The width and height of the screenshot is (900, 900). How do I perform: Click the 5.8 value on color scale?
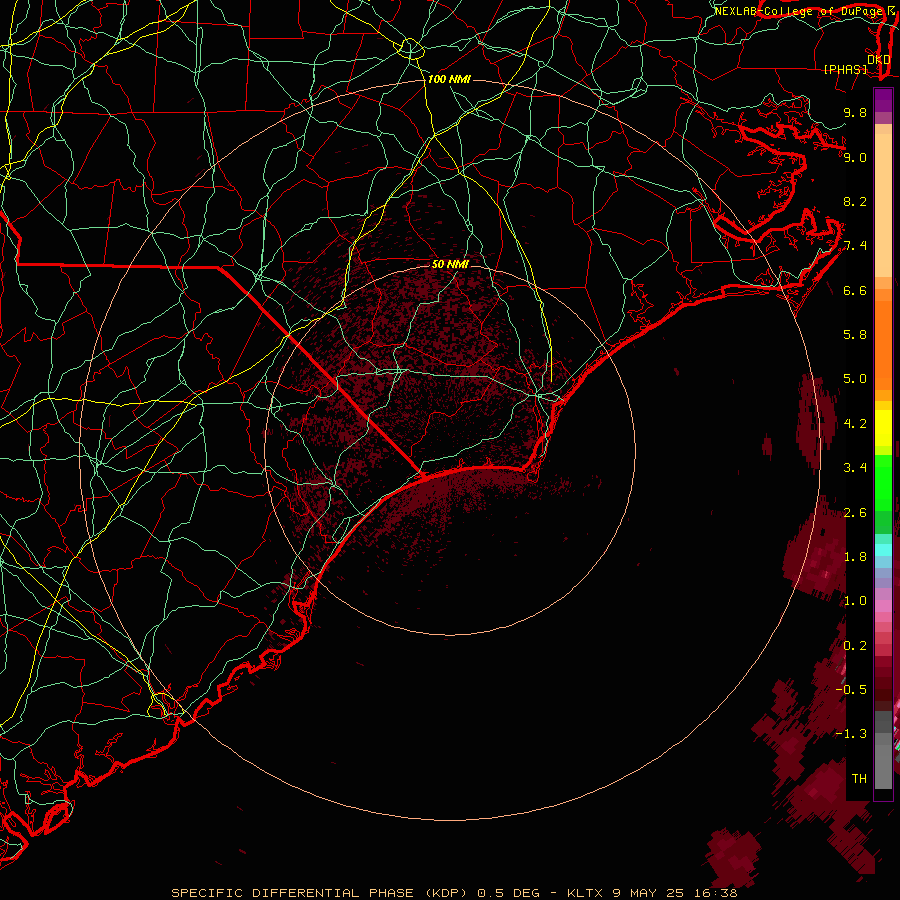click(855, 335)
